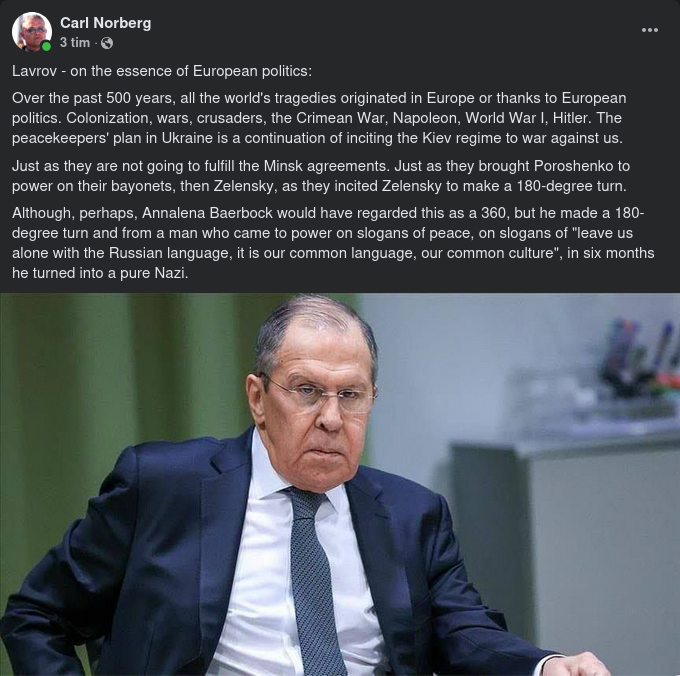Click the "3 tim" post timestamp
Viewport: 680px width, 676px height.
74,43
